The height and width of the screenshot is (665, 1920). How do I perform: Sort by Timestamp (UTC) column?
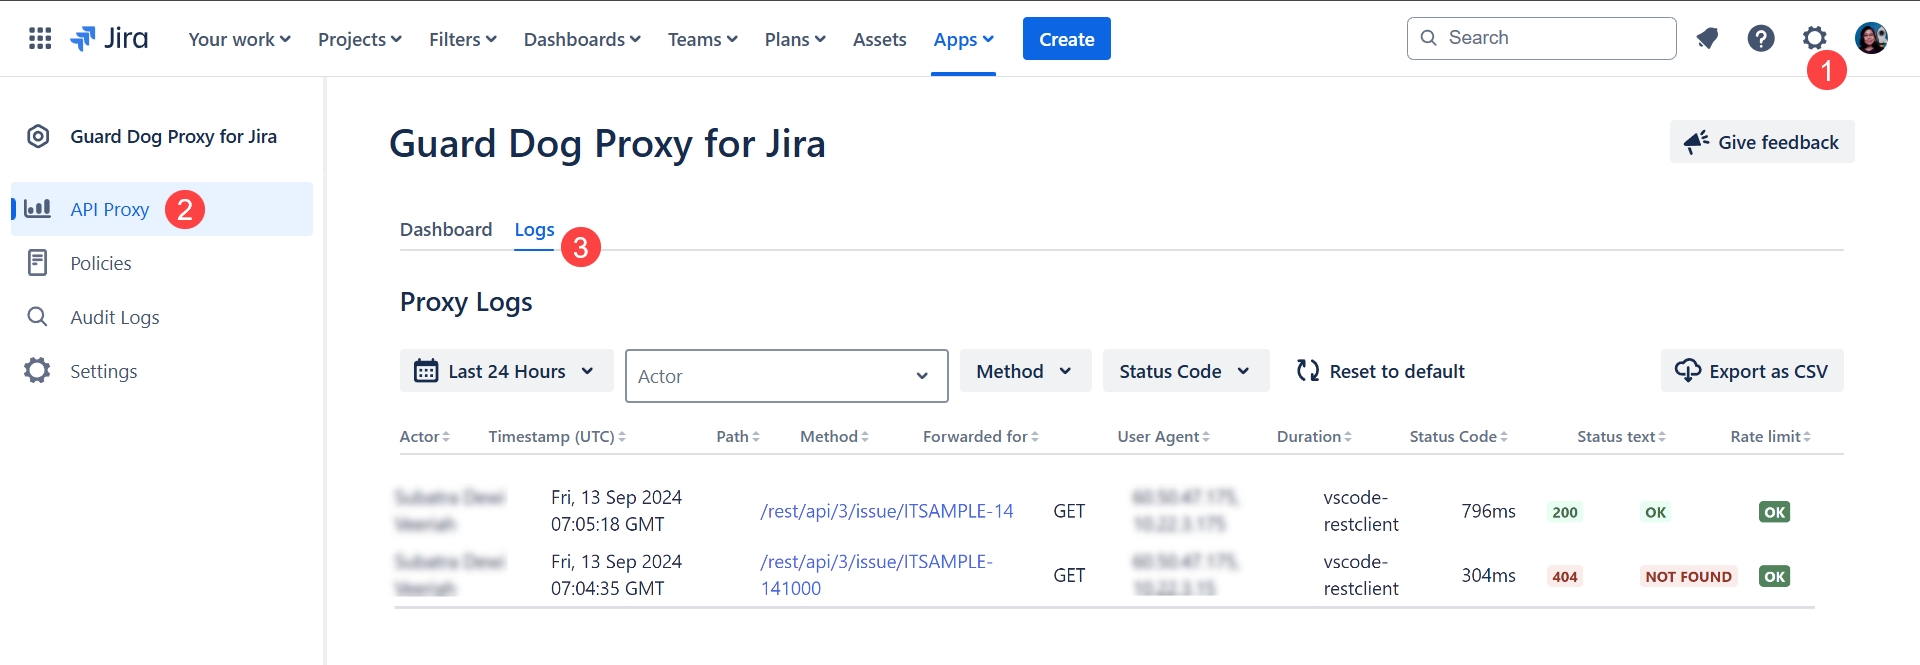click(x=557, y=437)
